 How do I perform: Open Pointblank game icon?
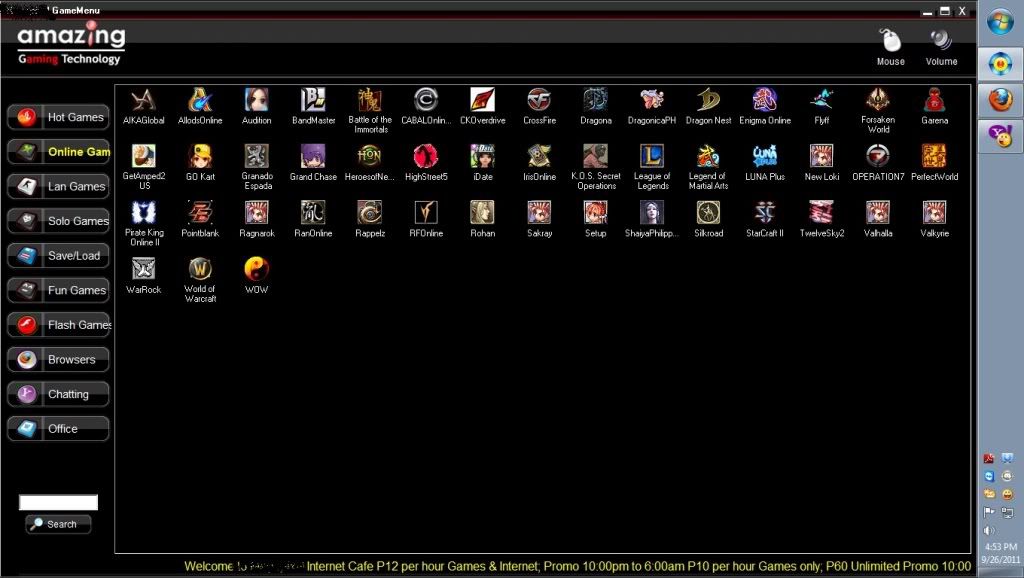pyautogui.click(x=200, y=213)
